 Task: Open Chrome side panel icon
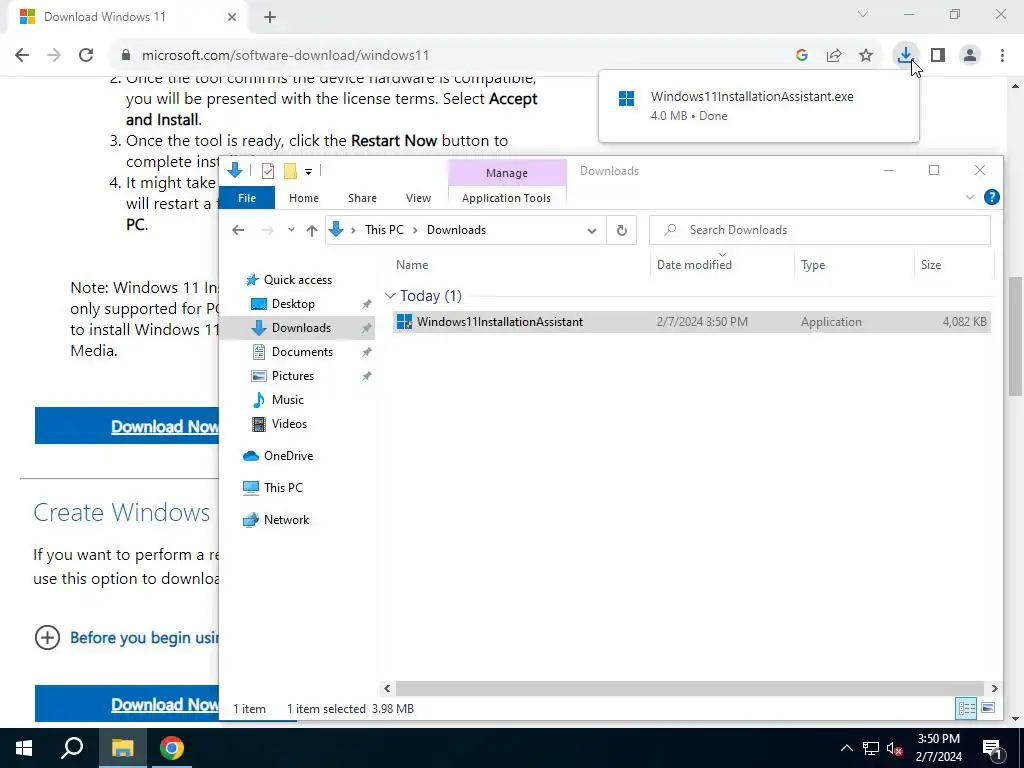(x=938, y=56)
